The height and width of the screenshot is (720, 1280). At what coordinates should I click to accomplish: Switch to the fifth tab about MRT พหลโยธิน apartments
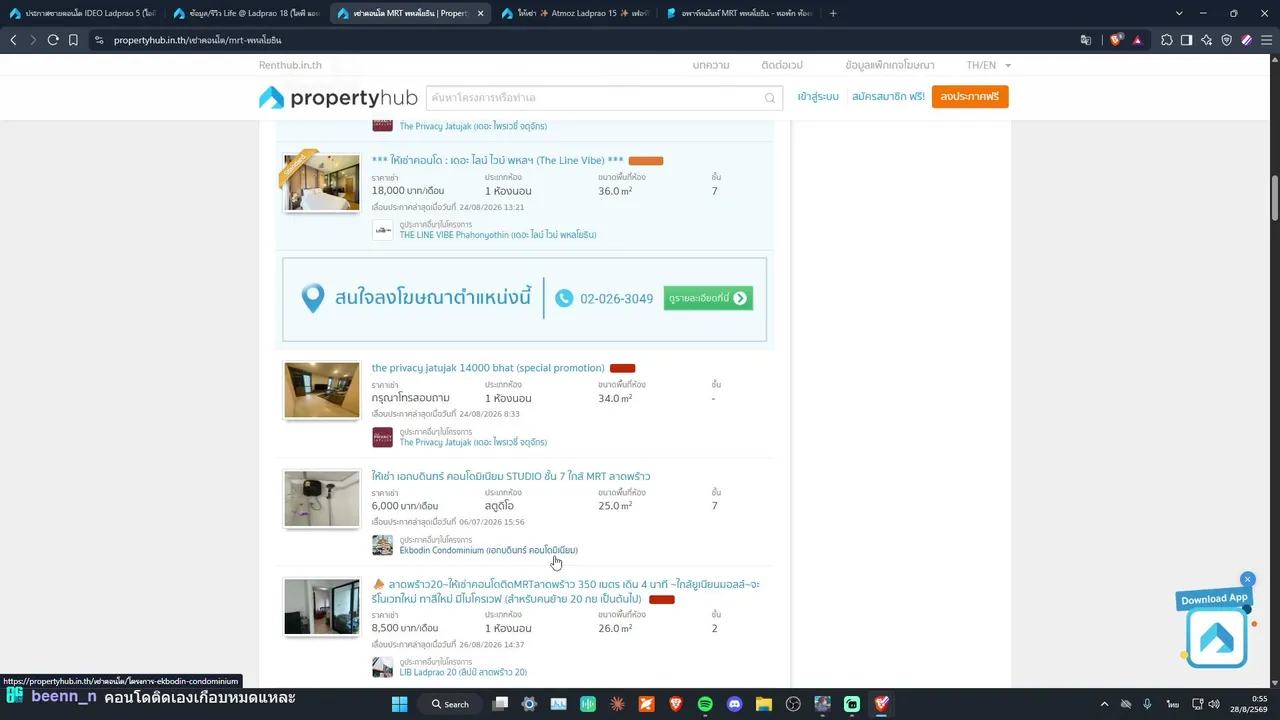coord(738,13)
